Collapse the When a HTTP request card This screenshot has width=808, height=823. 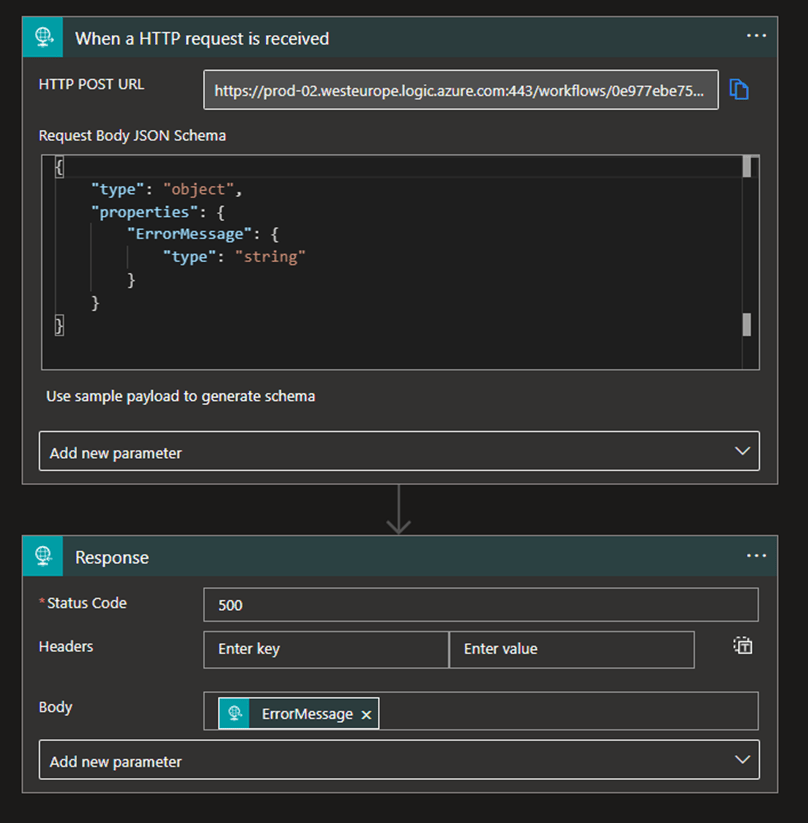[x=200, y=37]
